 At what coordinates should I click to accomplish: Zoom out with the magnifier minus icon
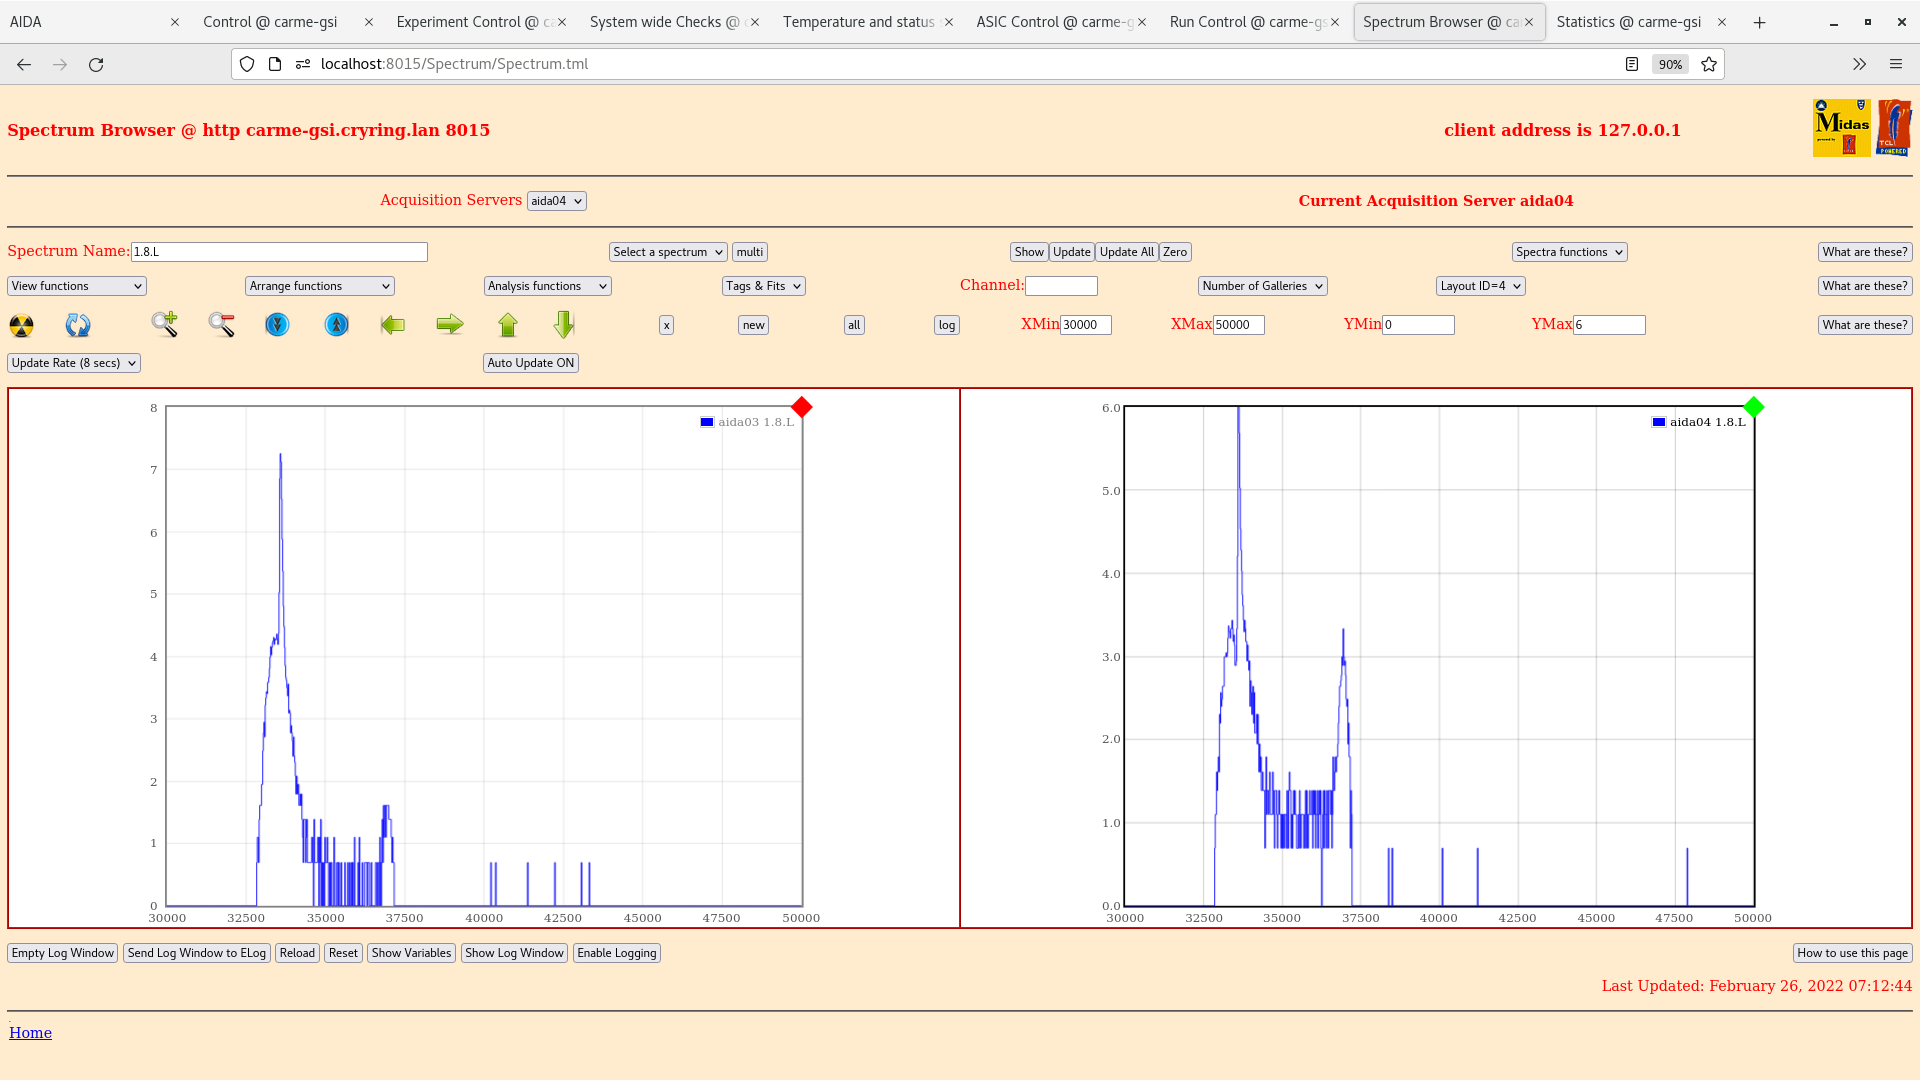point(222,324)
